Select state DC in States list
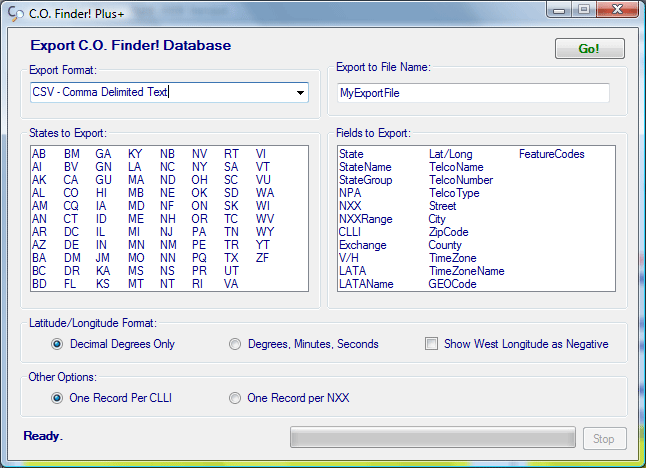This screenshot has height=468, width=646. coord(71,232)
